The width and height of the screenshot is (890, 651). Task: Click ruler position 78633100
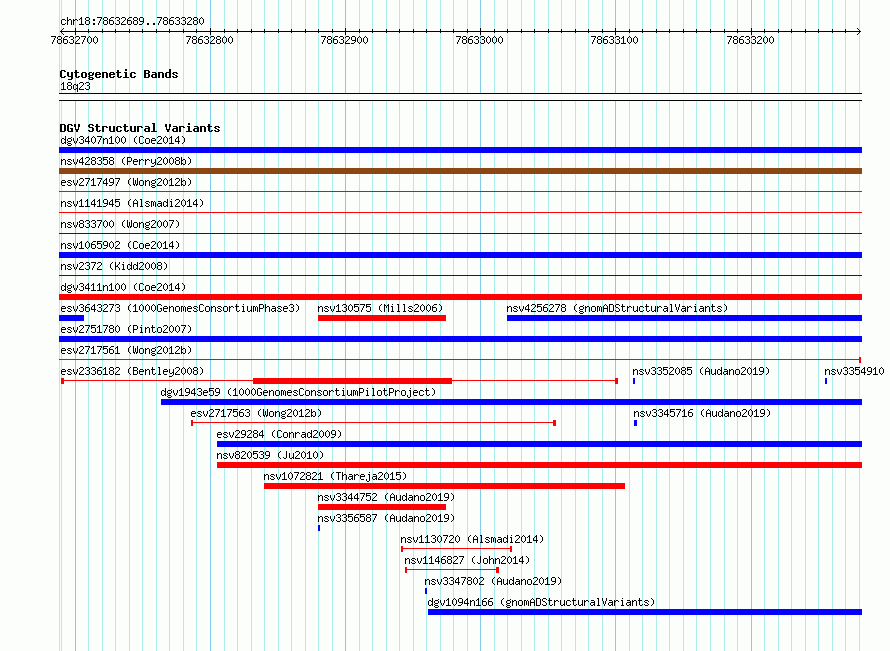pyautogui.click(x=615, y=40)
